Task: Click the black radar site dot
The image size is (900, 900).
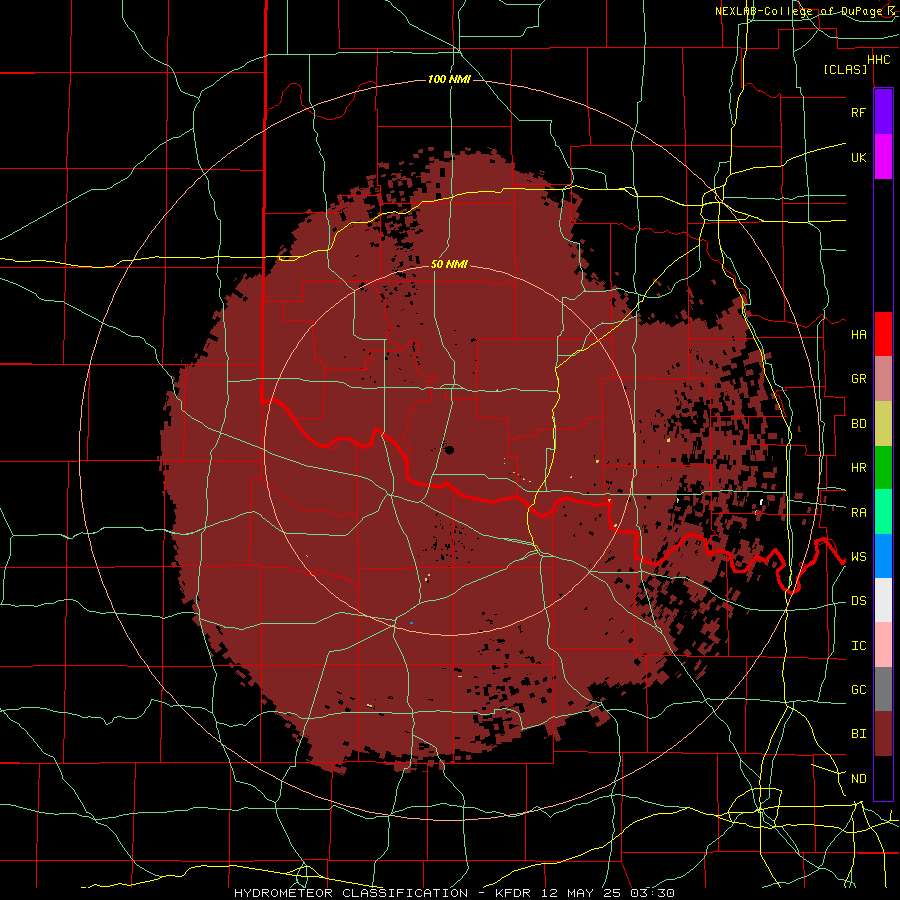Action: coord(449,449)
